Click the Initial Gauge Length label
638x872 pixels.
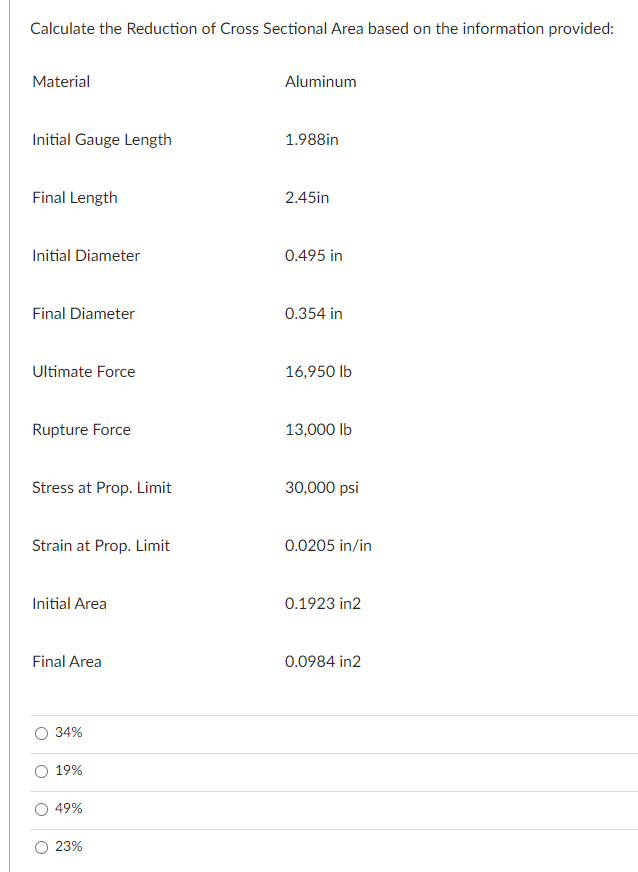[x=101, y=139]
